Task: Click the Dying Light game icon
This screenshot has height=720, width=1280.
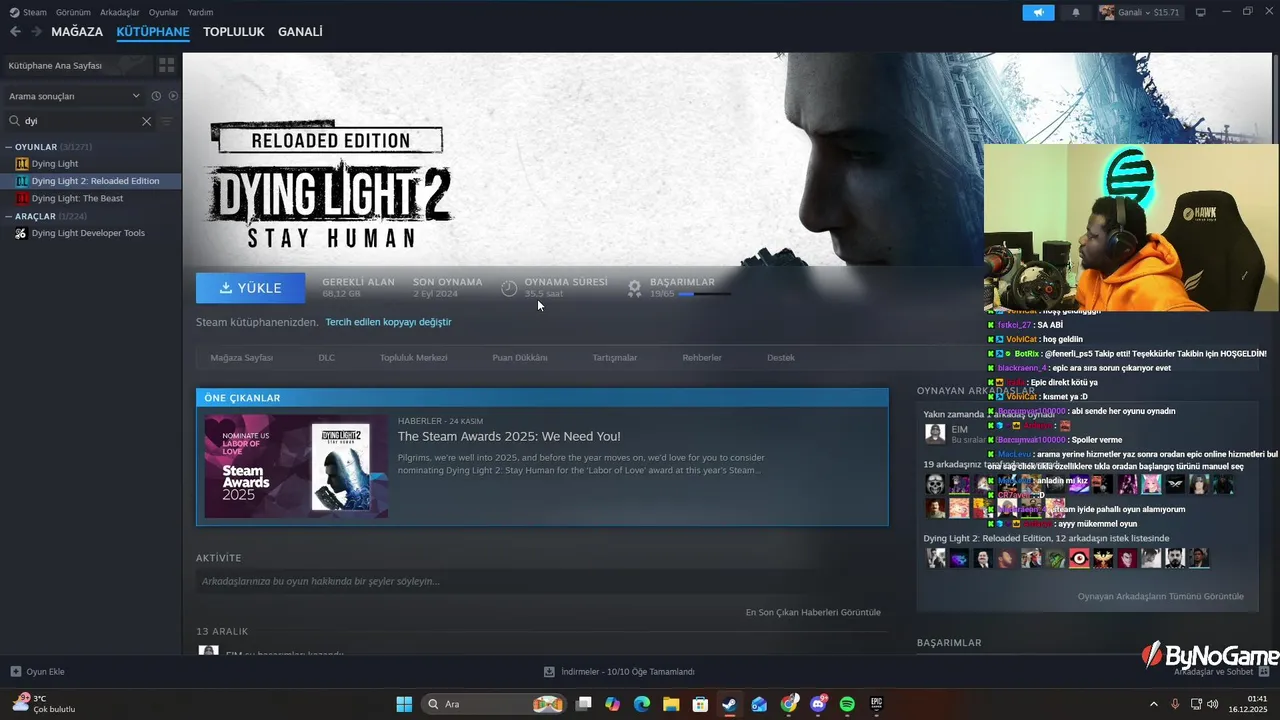Action: coord(22,164)
